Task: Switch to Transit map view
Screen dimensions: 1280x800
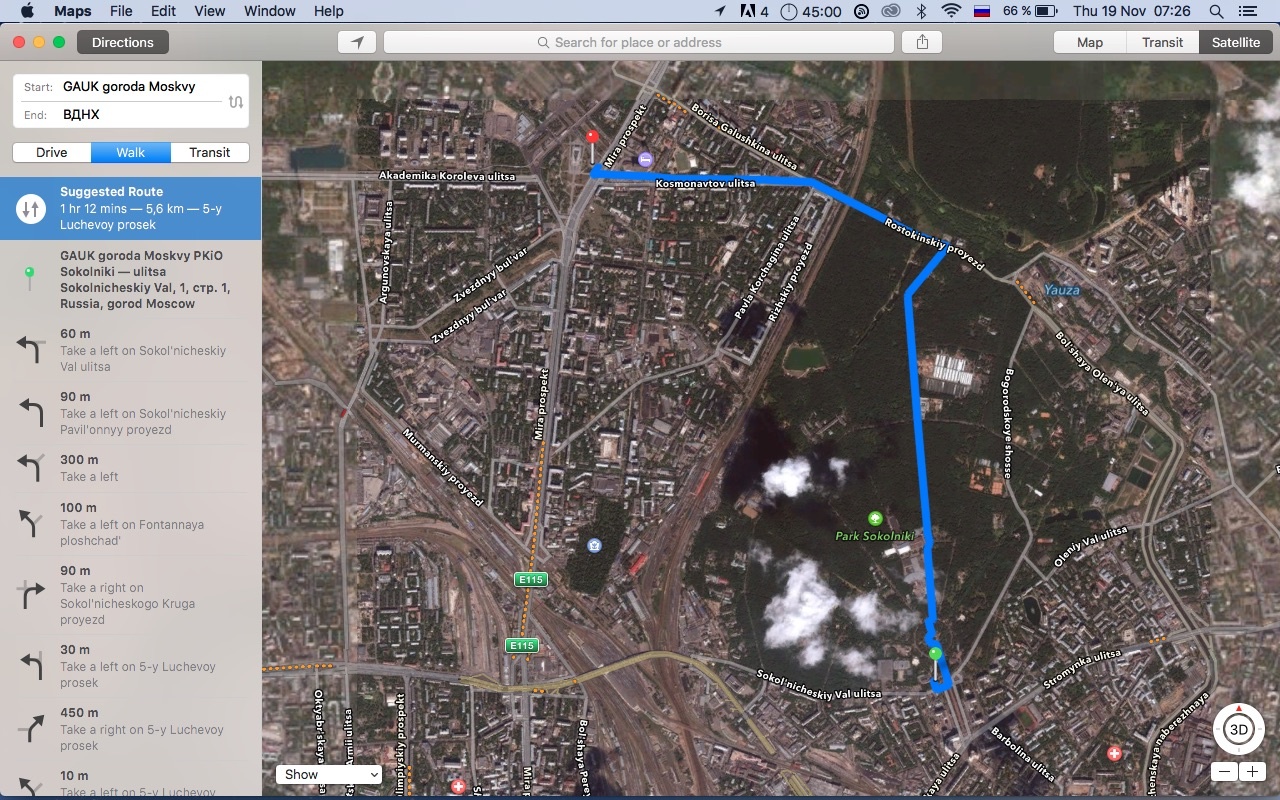Action: pyautogui.click(x=1162, y=42)
